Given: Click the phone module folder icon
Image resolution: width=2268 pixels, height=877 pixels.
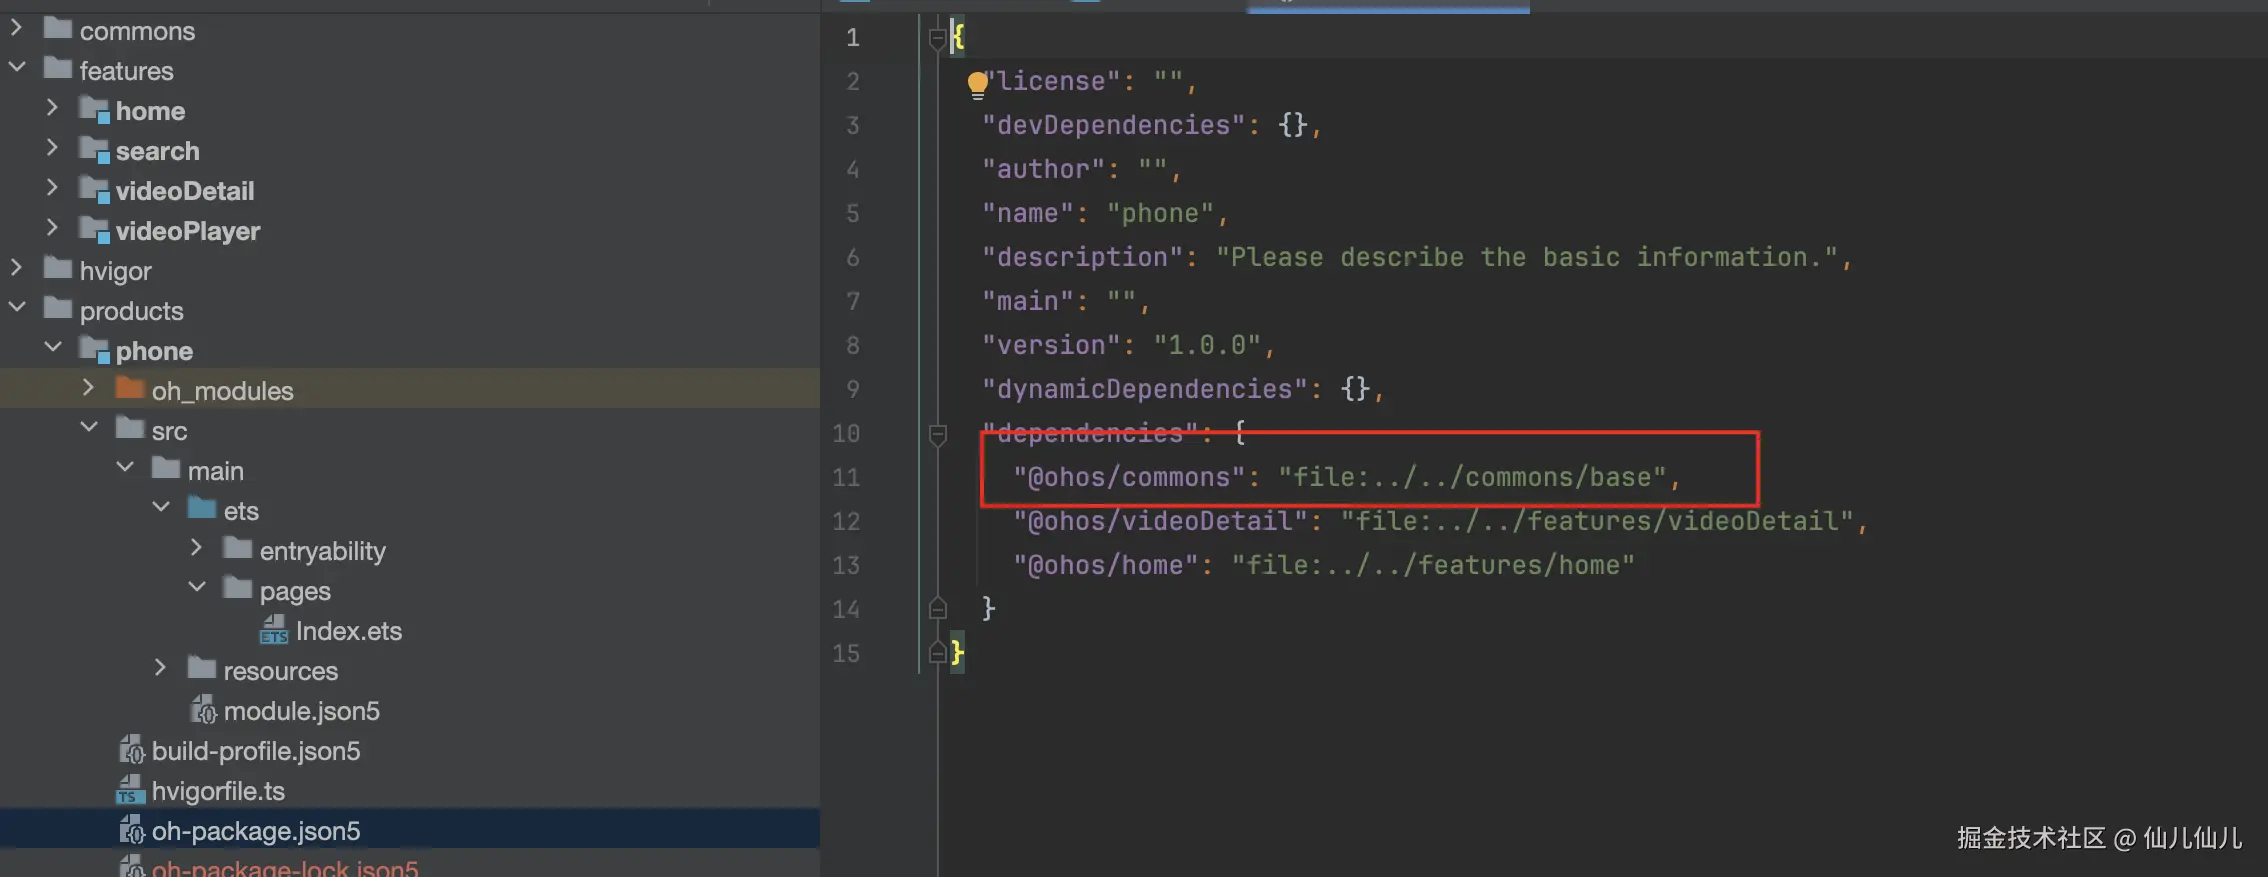Looking at the screenshot, I should (x=94, y=350).
